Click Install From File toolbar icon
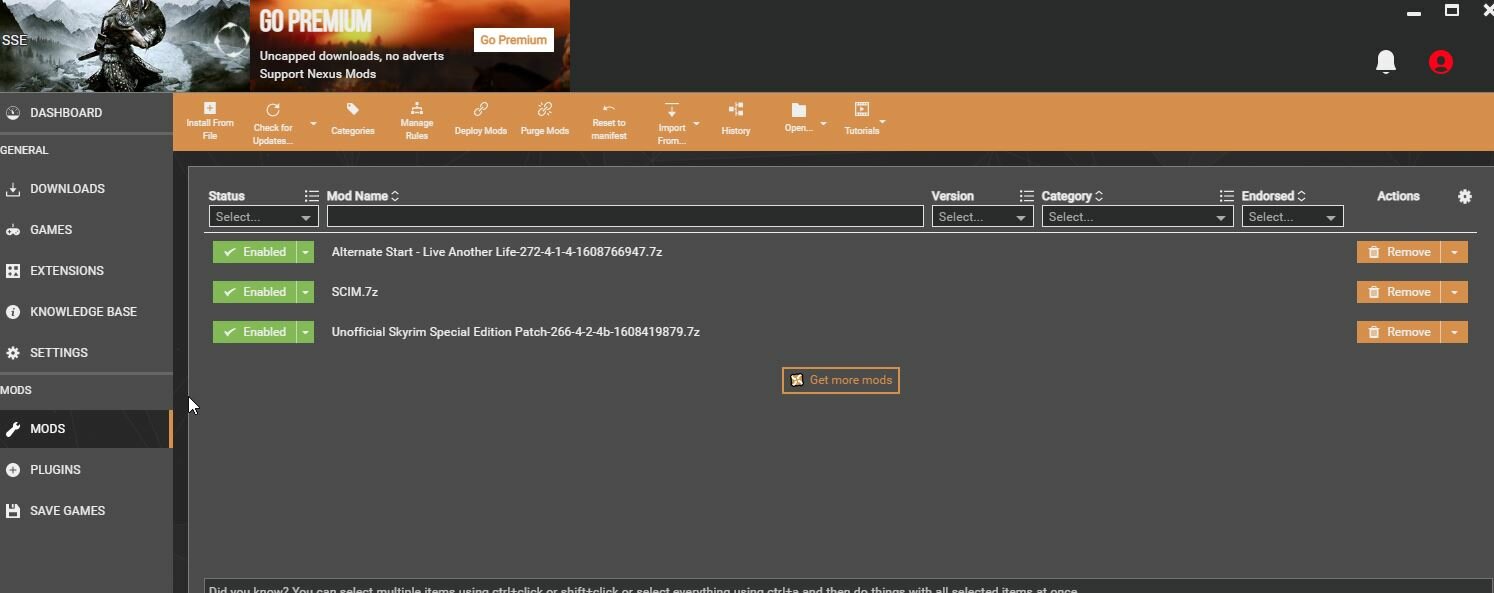 click(x=210, y=122)
